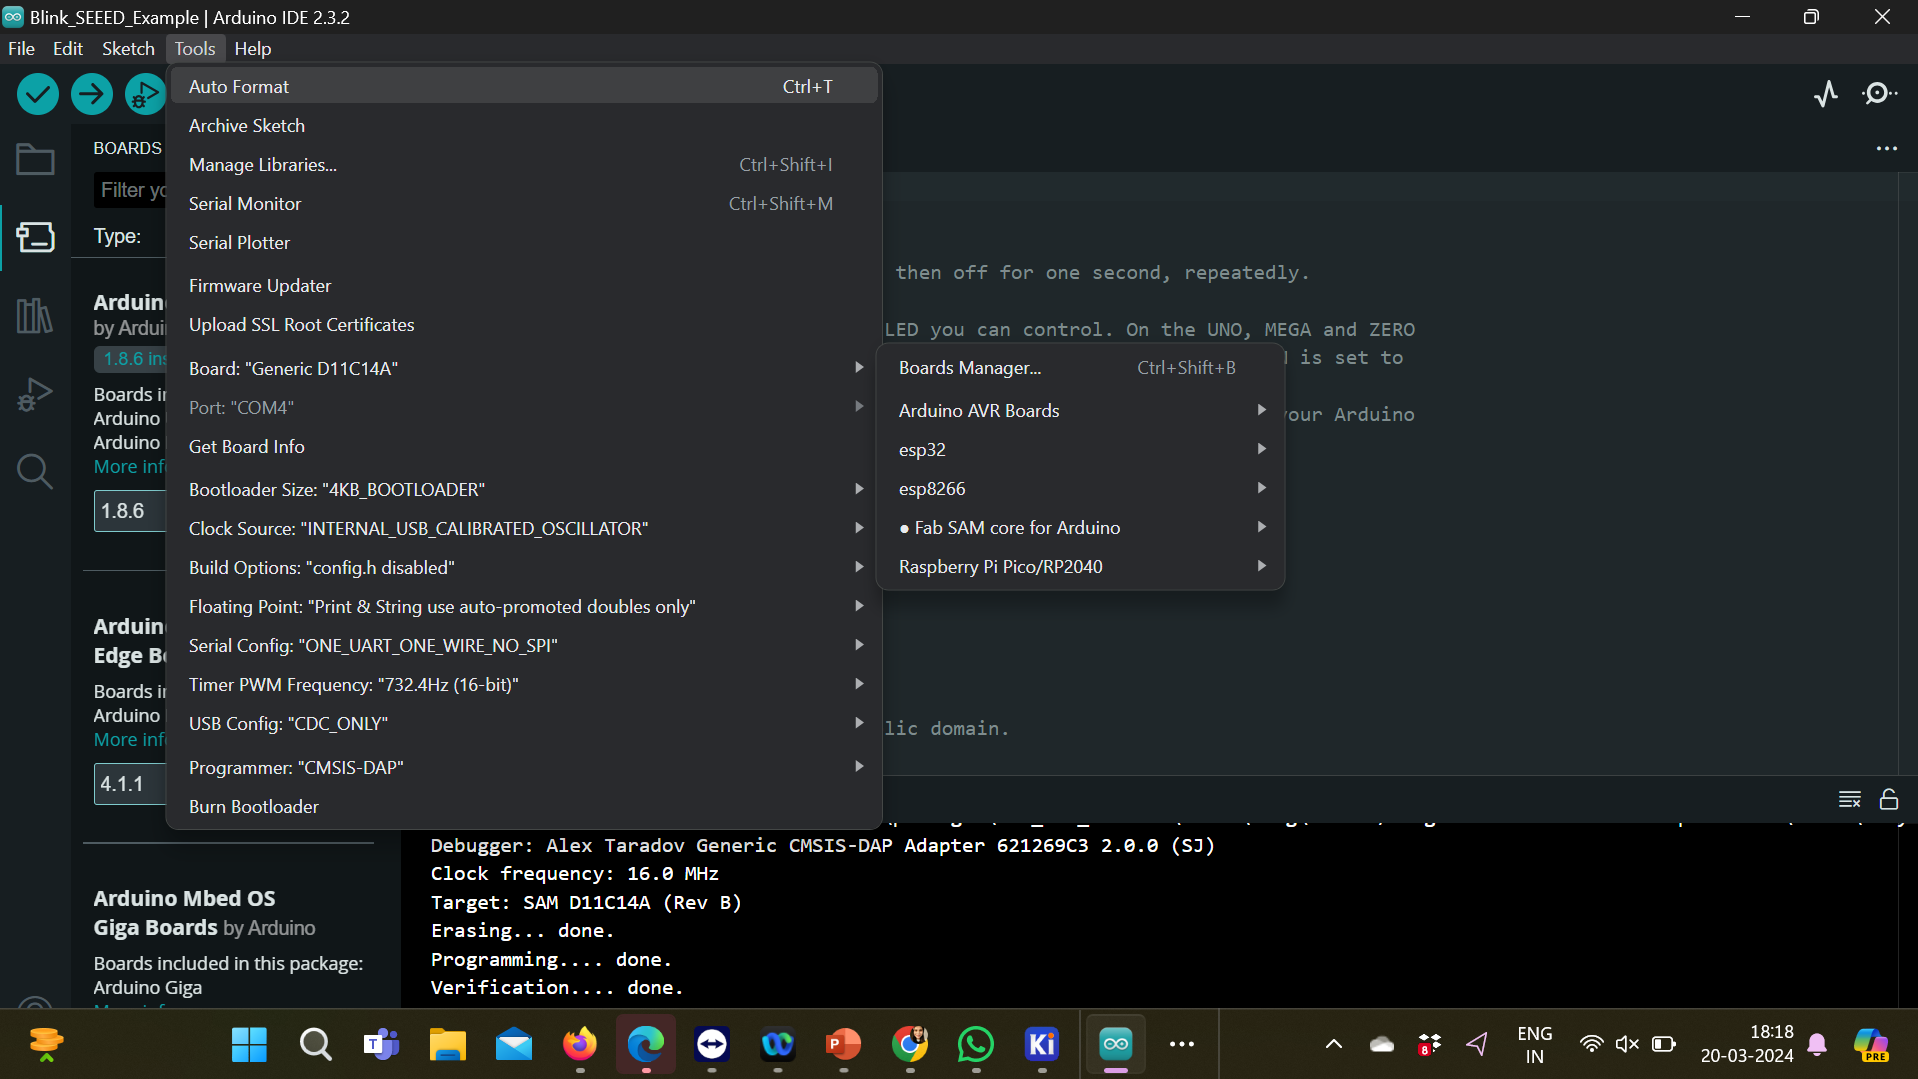Expand Build Options submenu
1918x1079 pixels.
[524, 567]
